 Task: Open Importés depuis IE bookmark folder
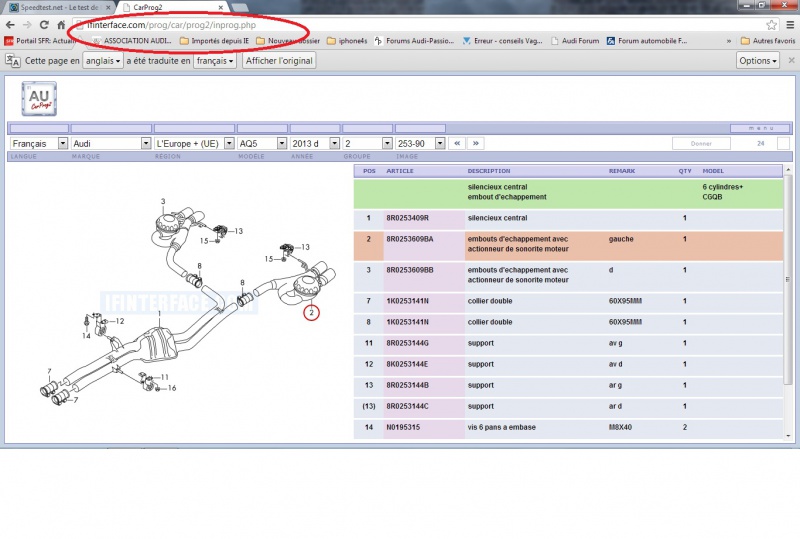pyautogui.click(x=214, y=41)
